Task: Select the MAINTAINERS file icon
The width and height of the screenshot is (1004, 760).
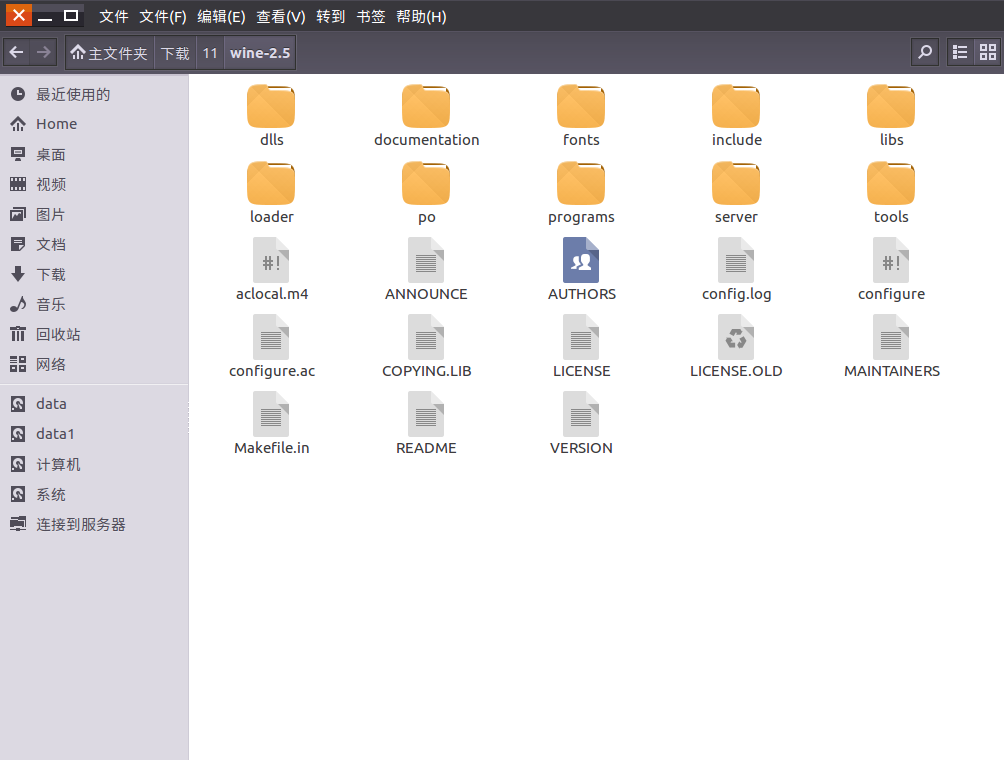Action: pos(891,337)
